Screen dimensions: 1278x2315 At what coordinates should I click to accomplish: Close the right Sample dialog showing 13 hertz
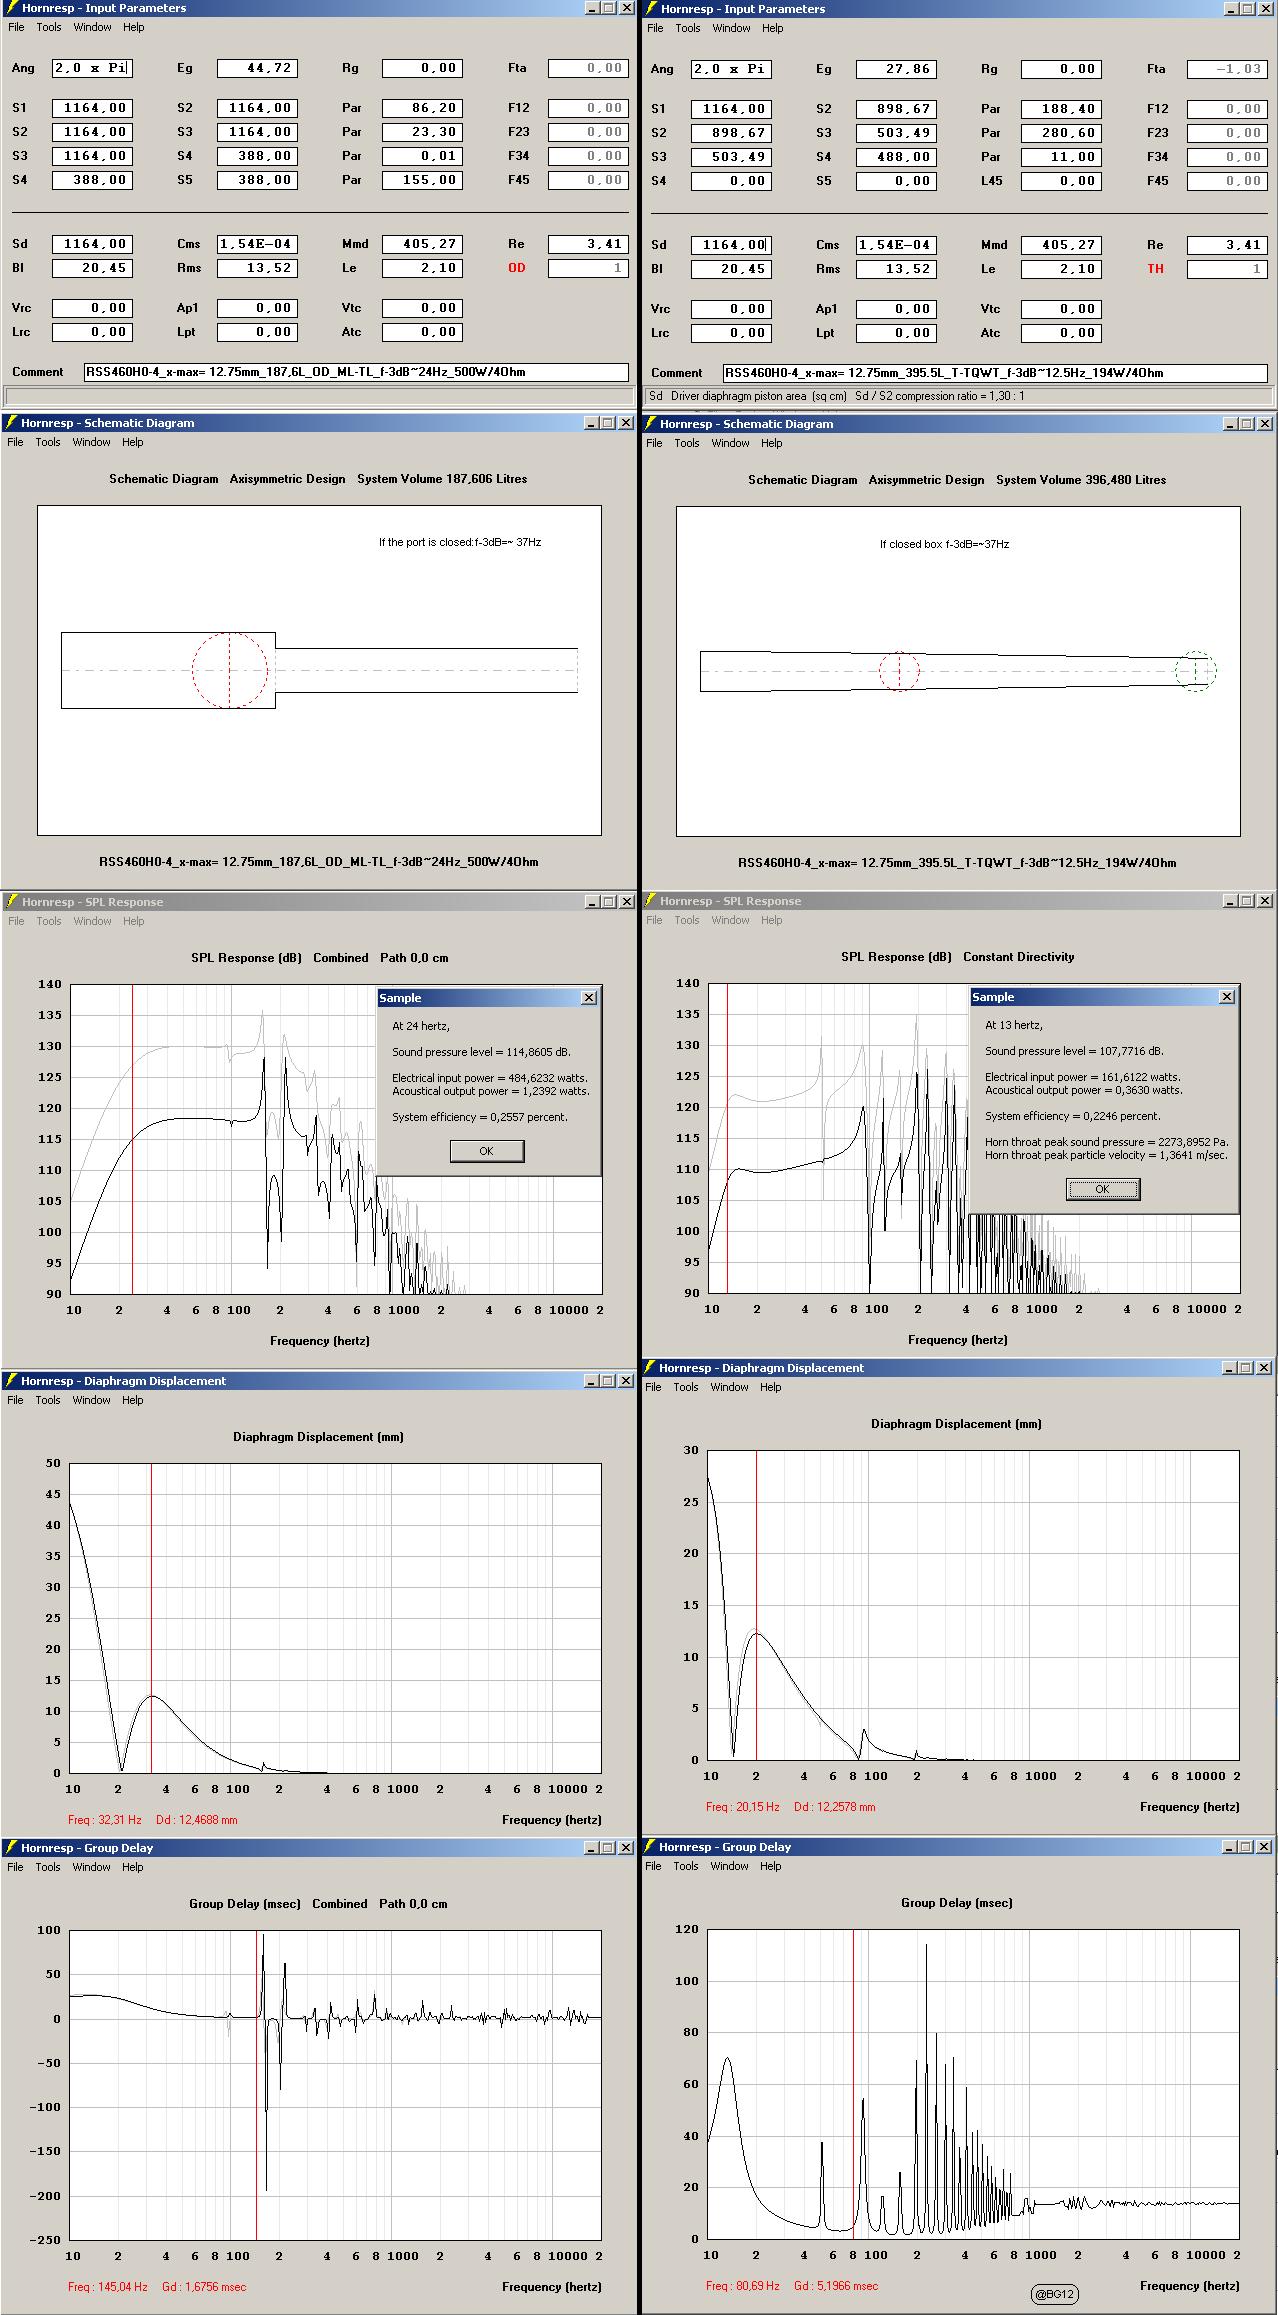[x=1227, y=996]
